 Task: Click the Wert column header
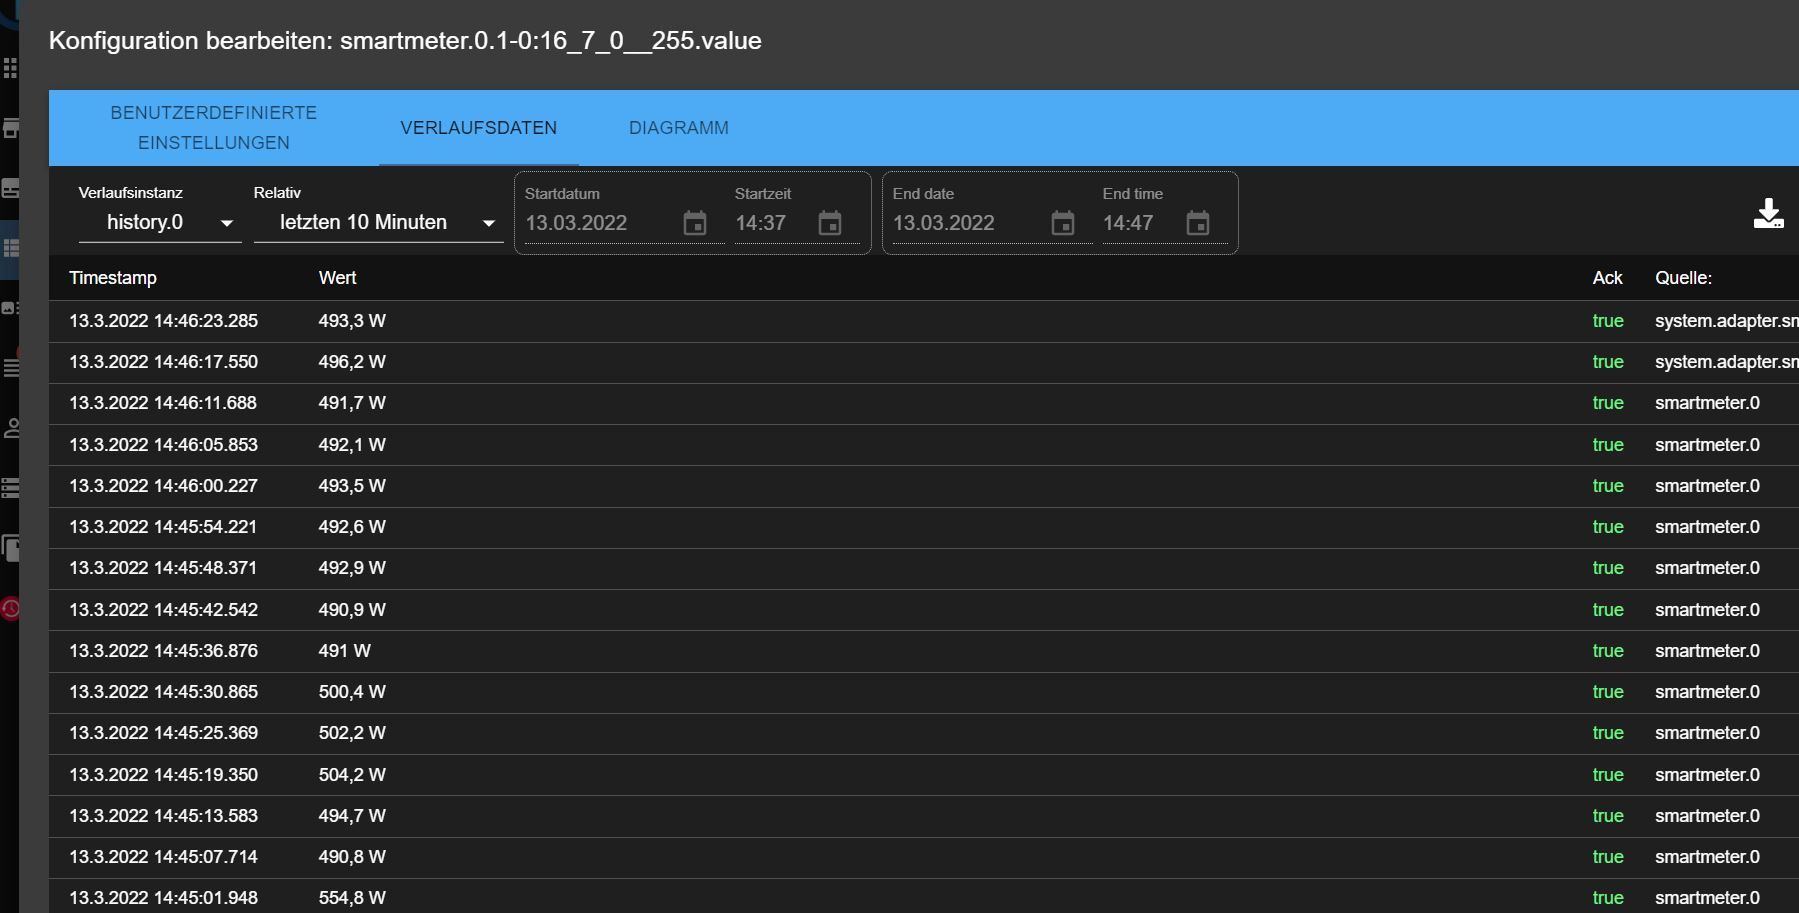point(337,278)
